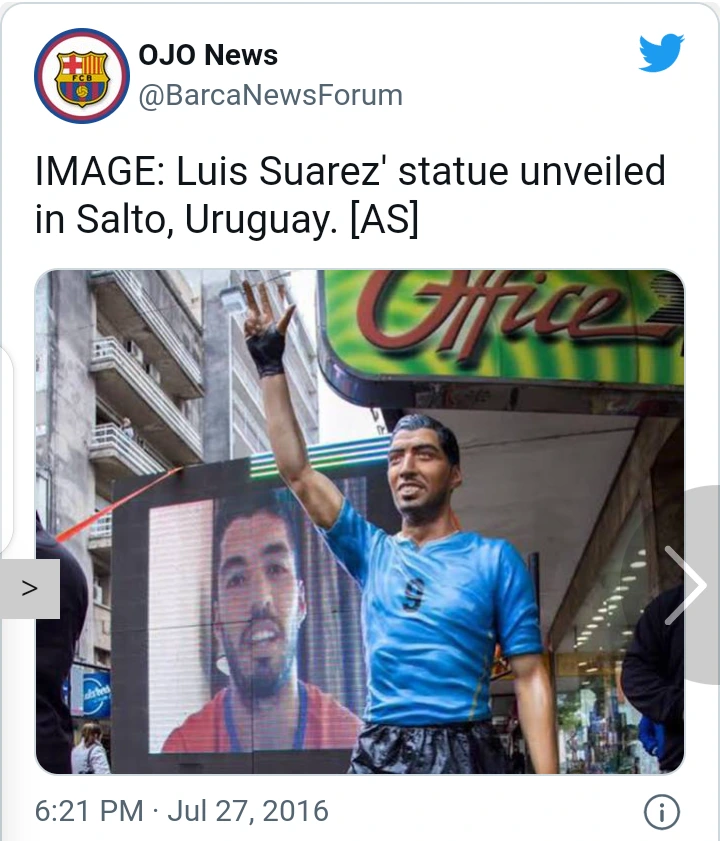Open the embedded statue photo
720x841 pixels.
click(x=359, y=522)
